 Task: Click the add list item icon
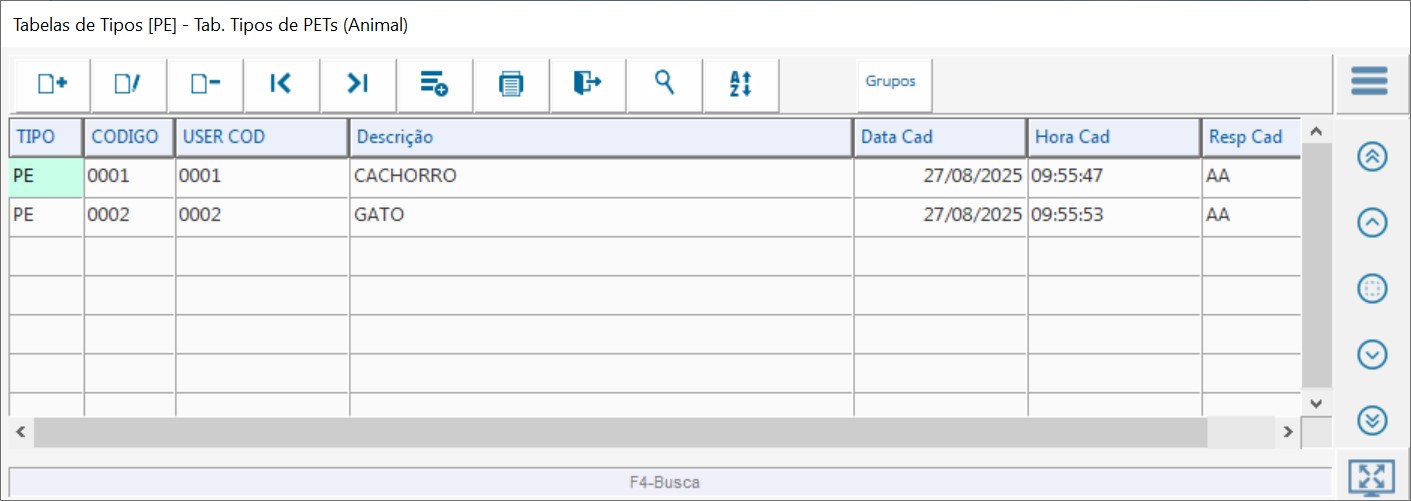tap(434, 84)
